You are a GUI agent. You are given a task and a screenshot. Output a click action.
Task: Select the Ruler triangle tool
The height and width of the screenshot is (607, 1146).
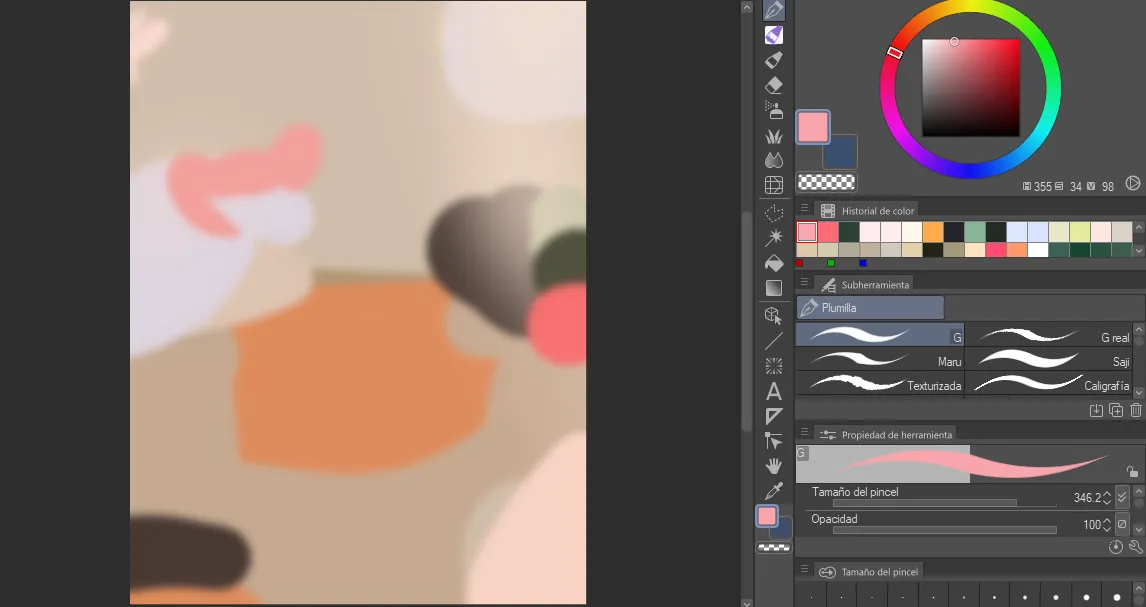click(773, 416)
